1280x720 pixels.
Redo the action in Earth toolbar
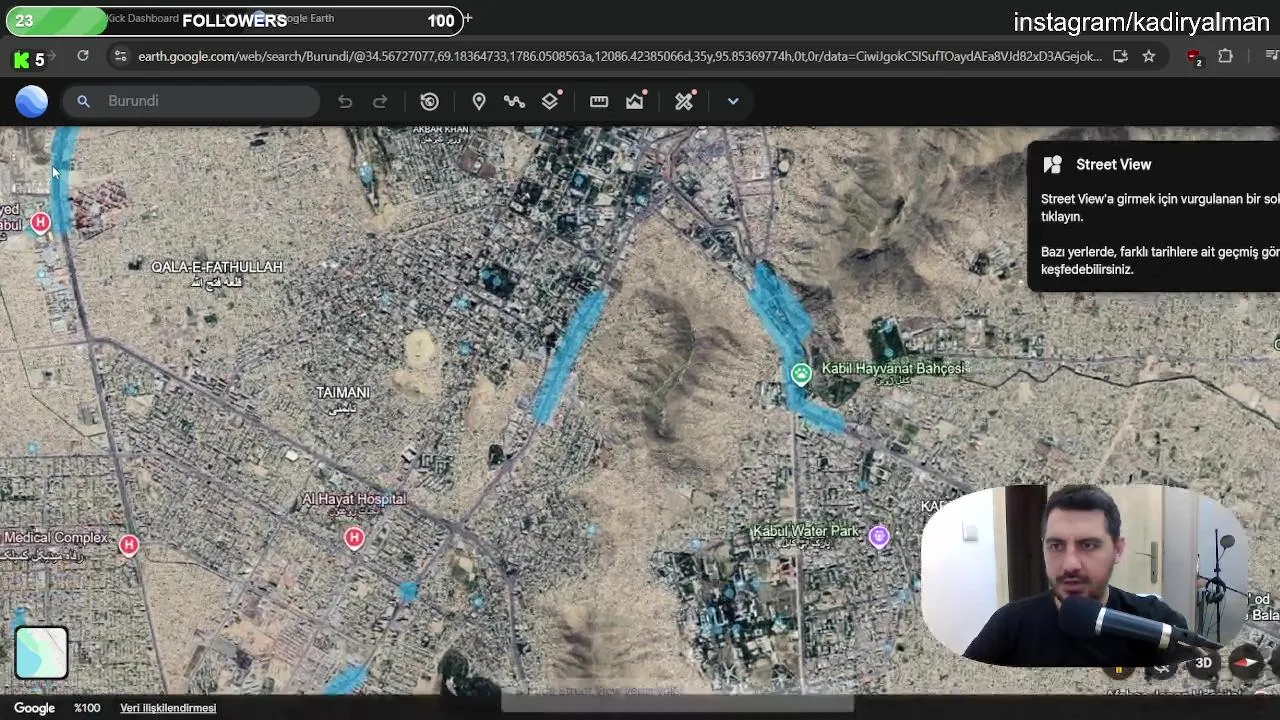click(380, 101)
